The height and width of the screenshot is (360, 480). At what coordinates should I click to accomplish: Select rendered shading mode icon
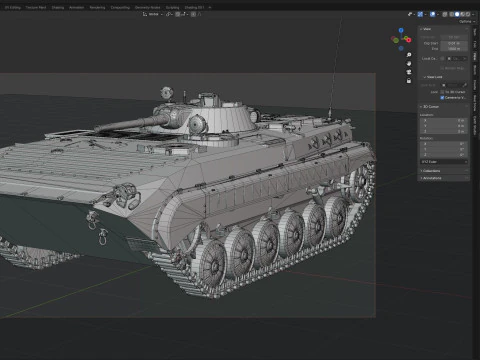click(468, 14)
